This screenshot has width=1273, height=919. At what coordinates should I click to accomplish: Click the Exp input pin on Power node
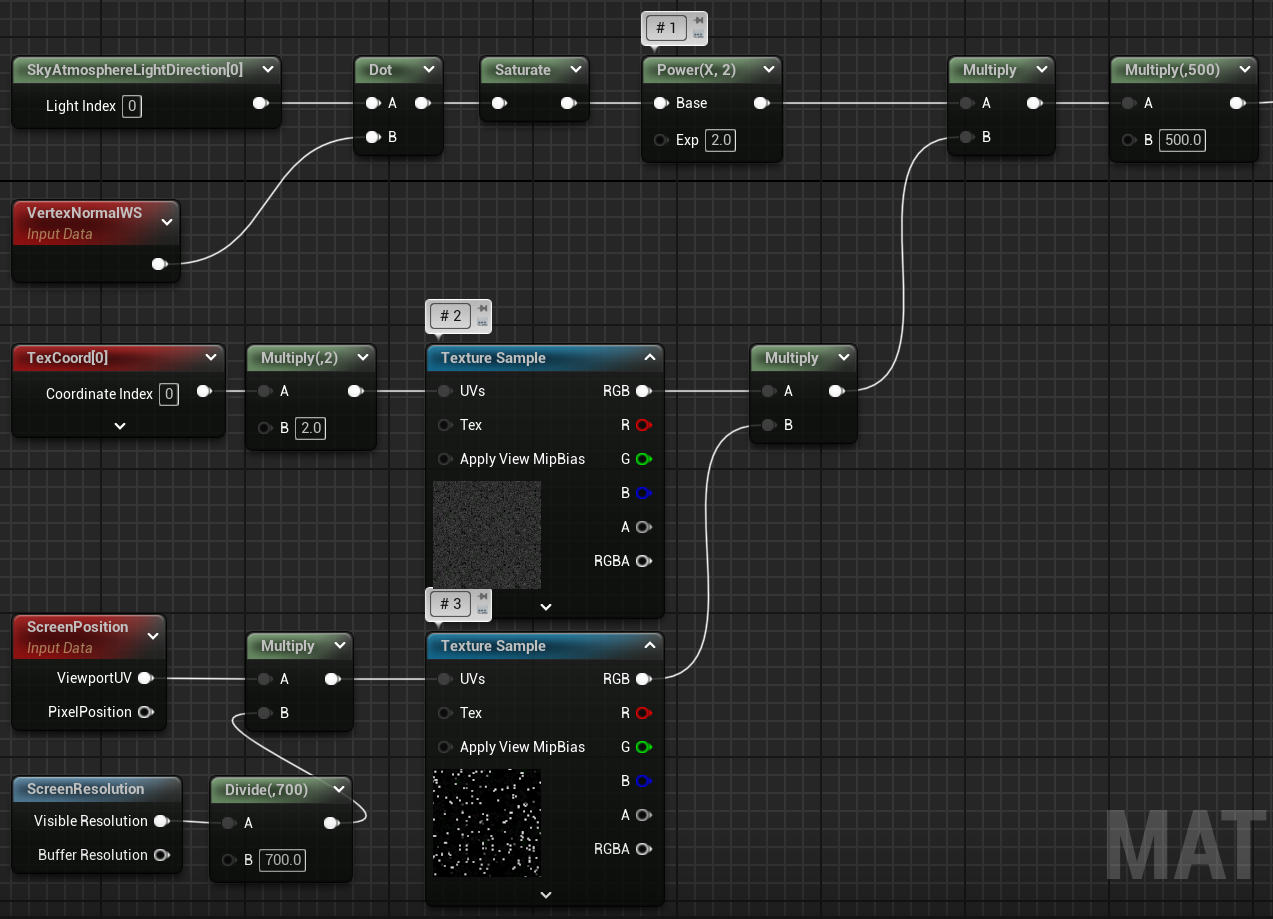coord(661,140)
